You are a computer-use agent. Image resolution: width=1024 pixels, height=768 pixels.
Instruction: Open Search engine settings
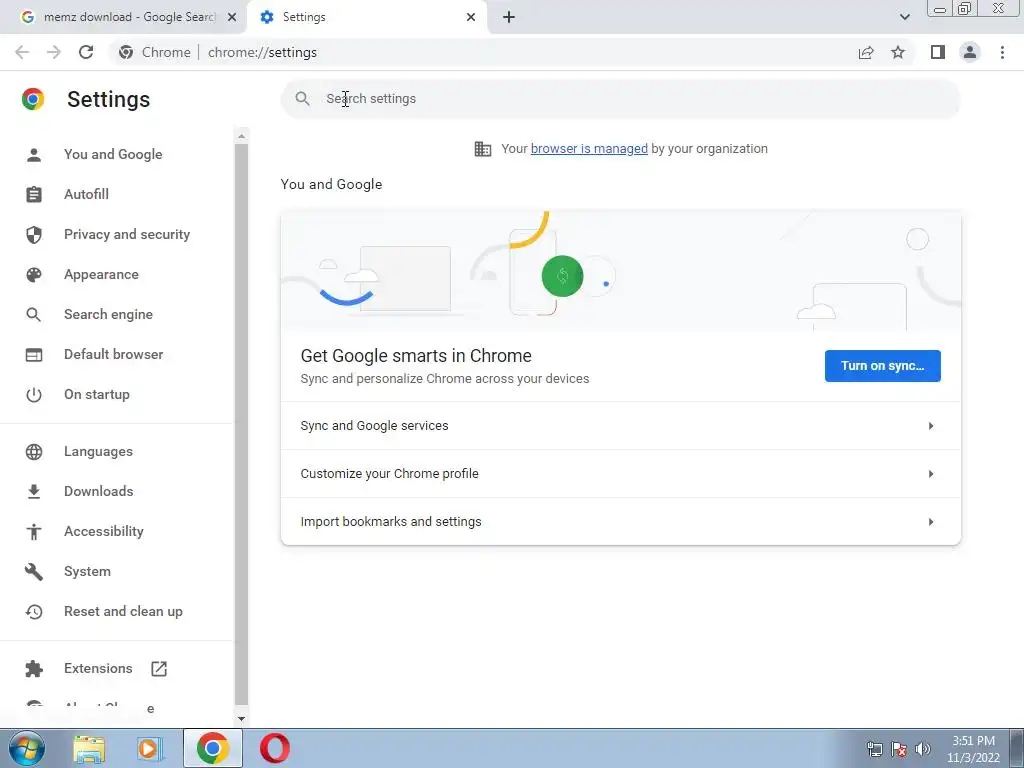pos(108,314)
